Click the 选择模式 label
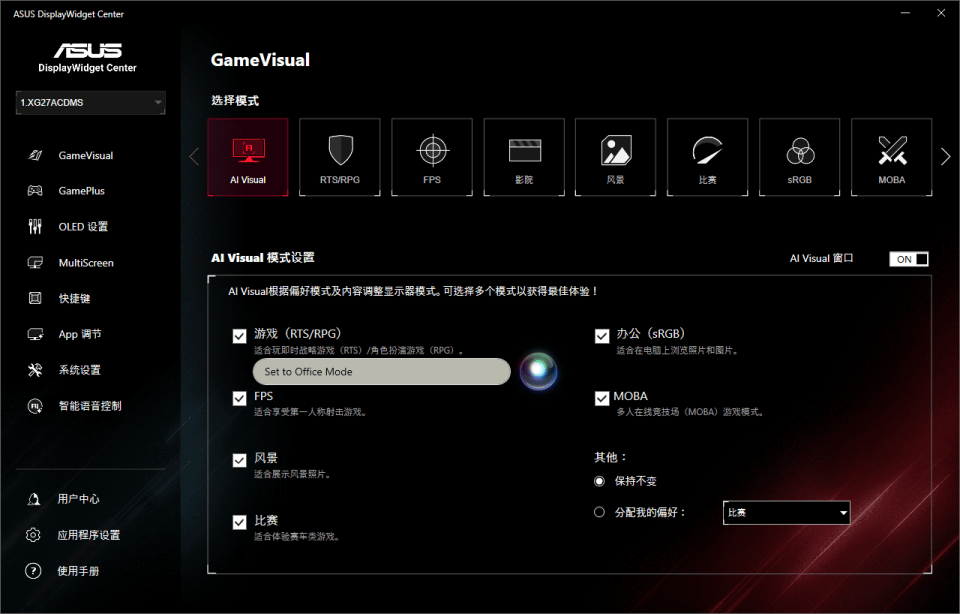The width and height of the screenshot is (960, 614). point(235,100)
